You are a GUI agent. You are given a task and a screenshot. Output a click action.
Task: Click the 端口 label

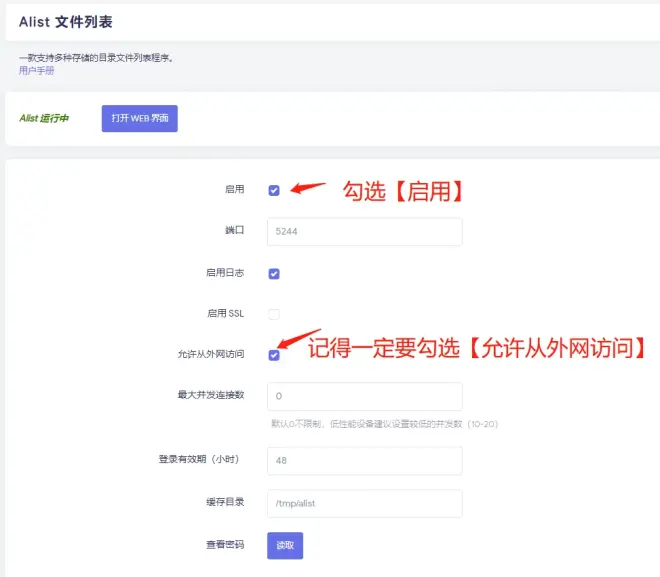[234, 230]
